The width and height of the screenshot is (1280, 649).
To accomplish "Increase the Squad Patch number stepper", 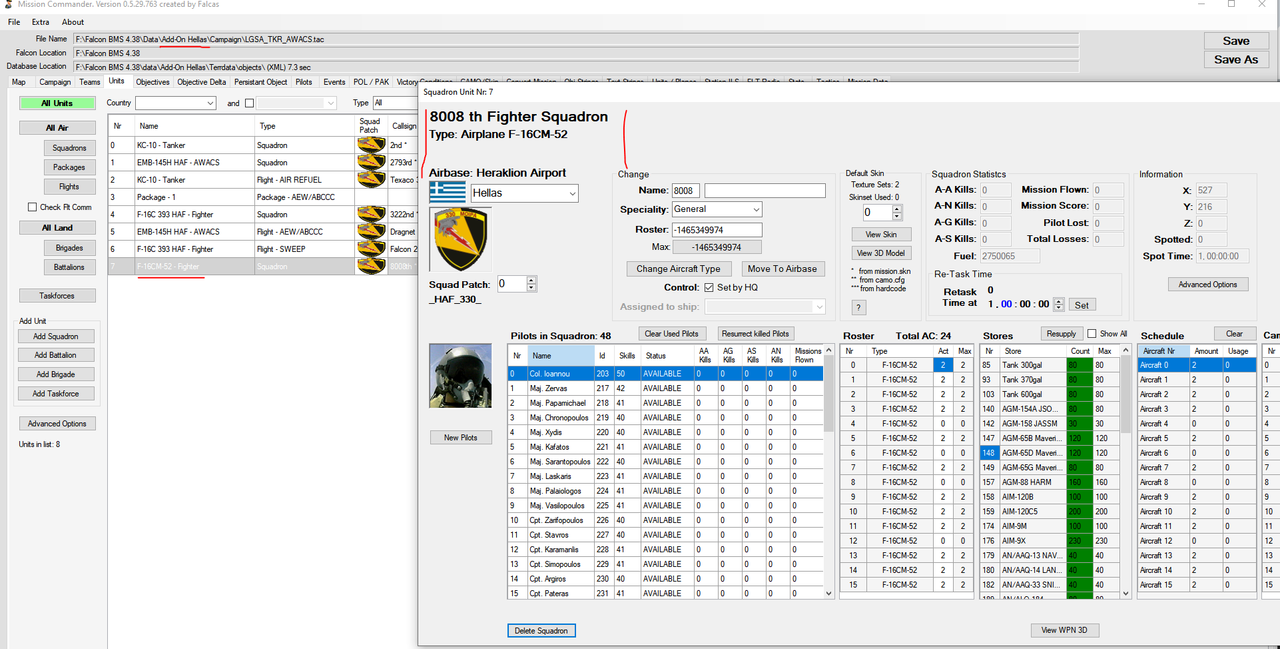I will click(x=533, y=280).
